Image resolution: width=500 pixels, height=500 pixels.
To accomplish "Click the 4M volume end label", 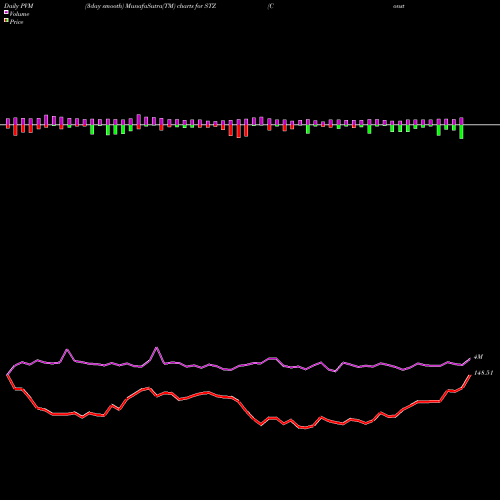I will [x=478, y=357].
